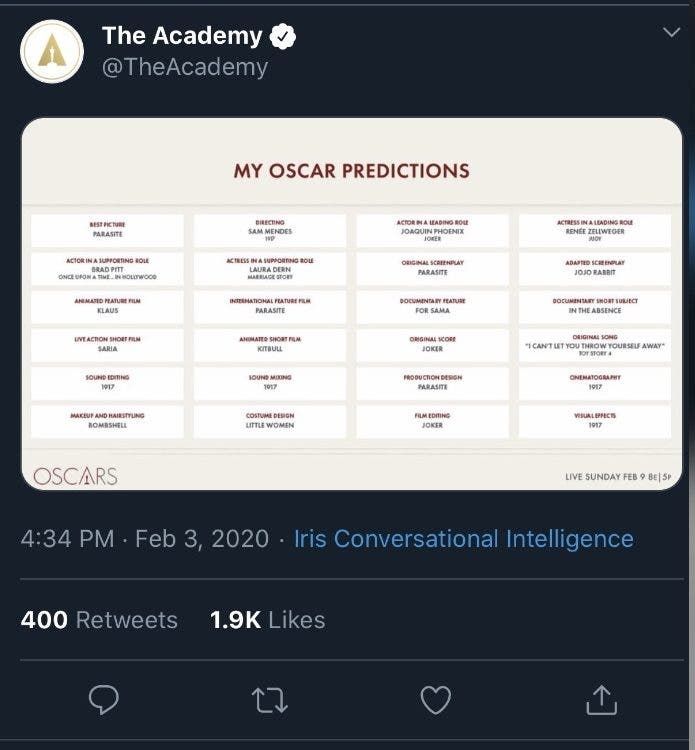
Task: Click the verified badge next to The Academy
Action: click(284, 37)
